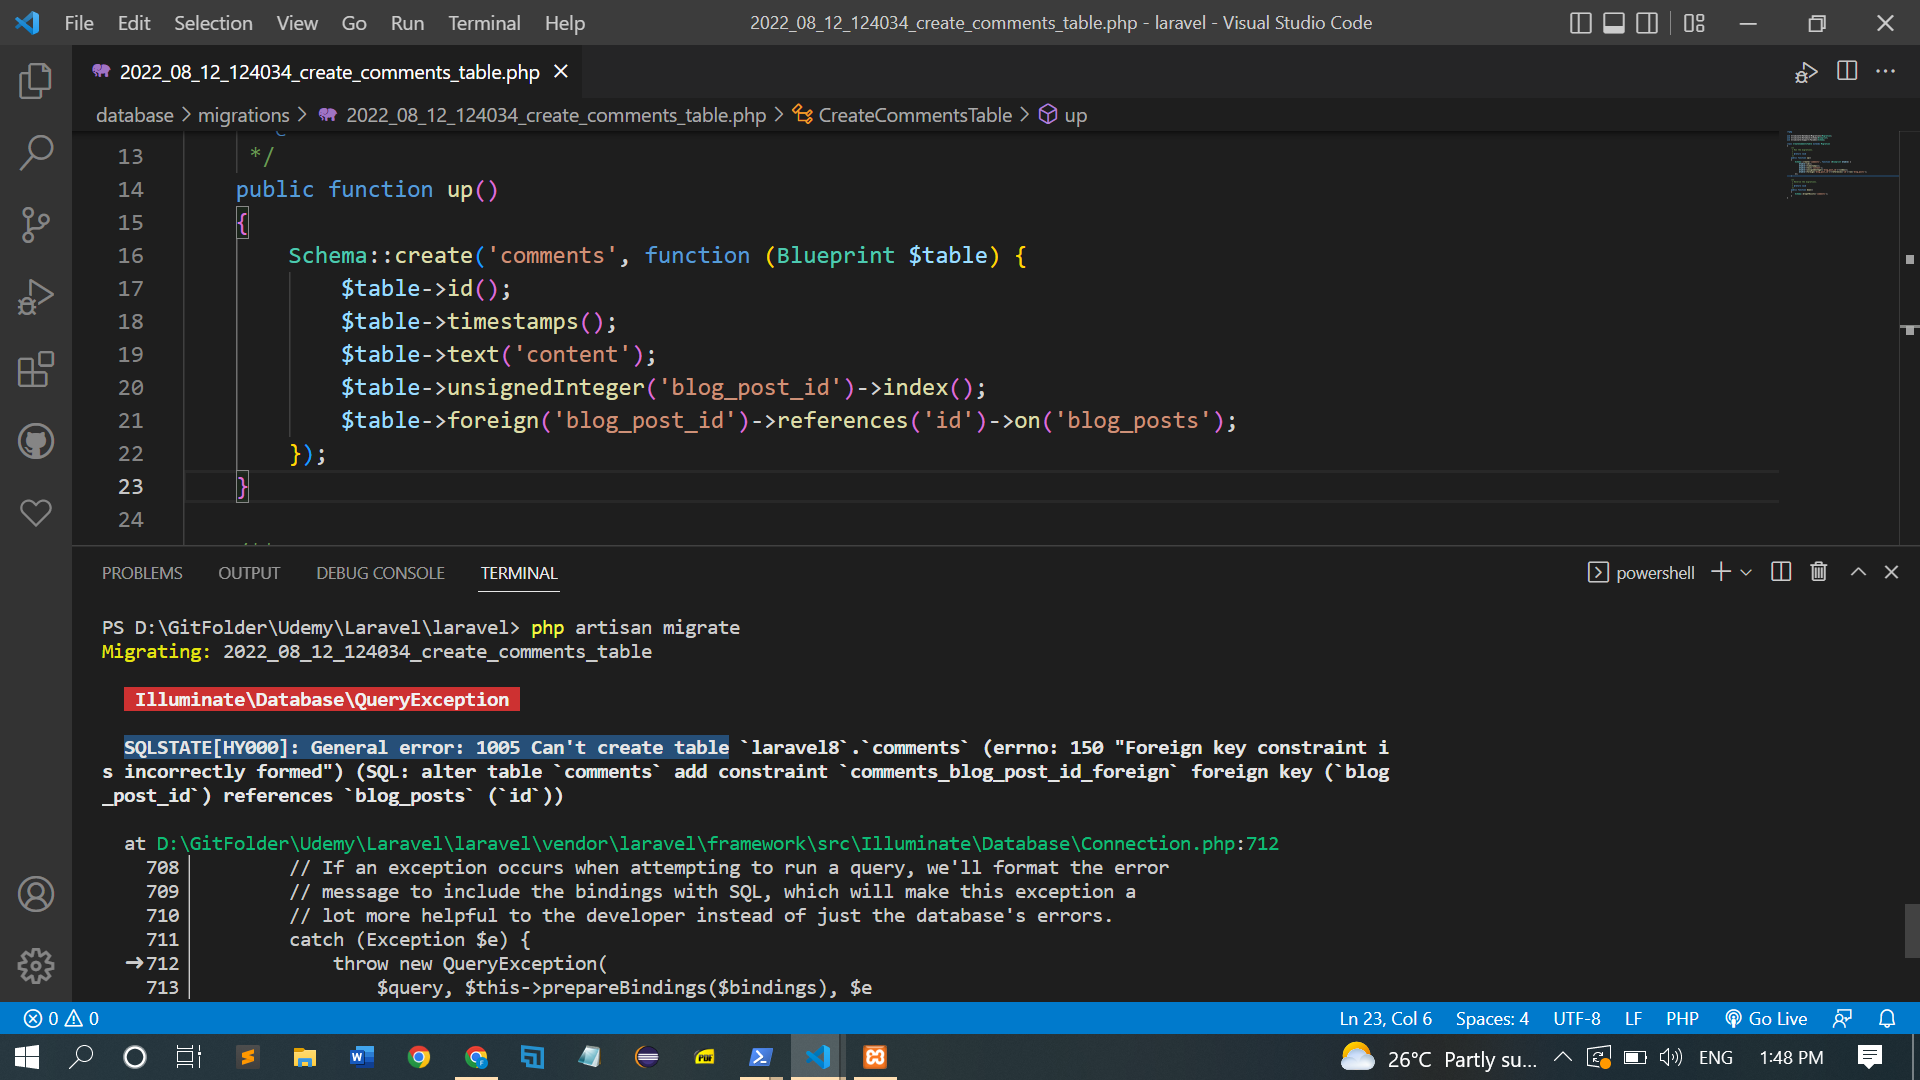Kill the terminal with the trash icon
1920x1080 pixels.
1819,572
